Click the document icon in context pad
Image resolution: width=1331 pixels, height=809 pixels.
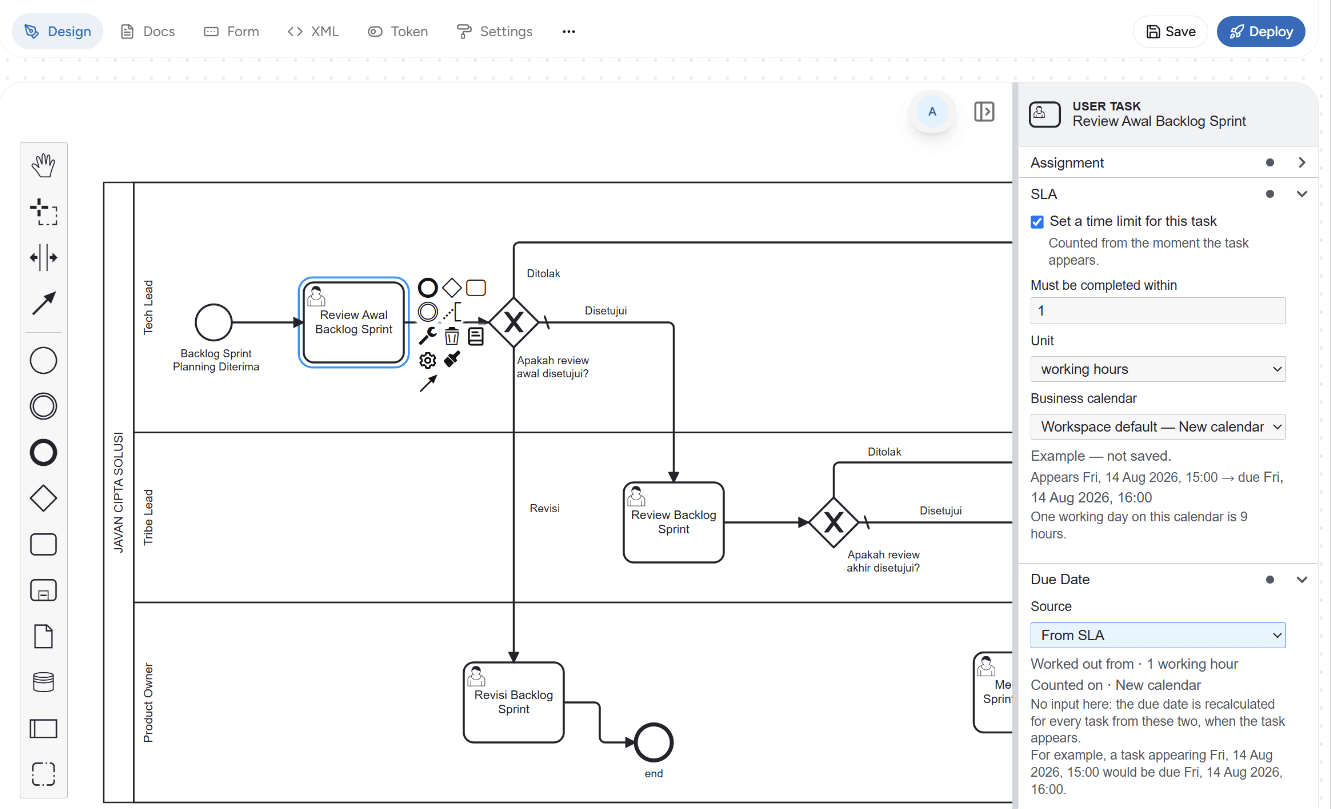476,336
